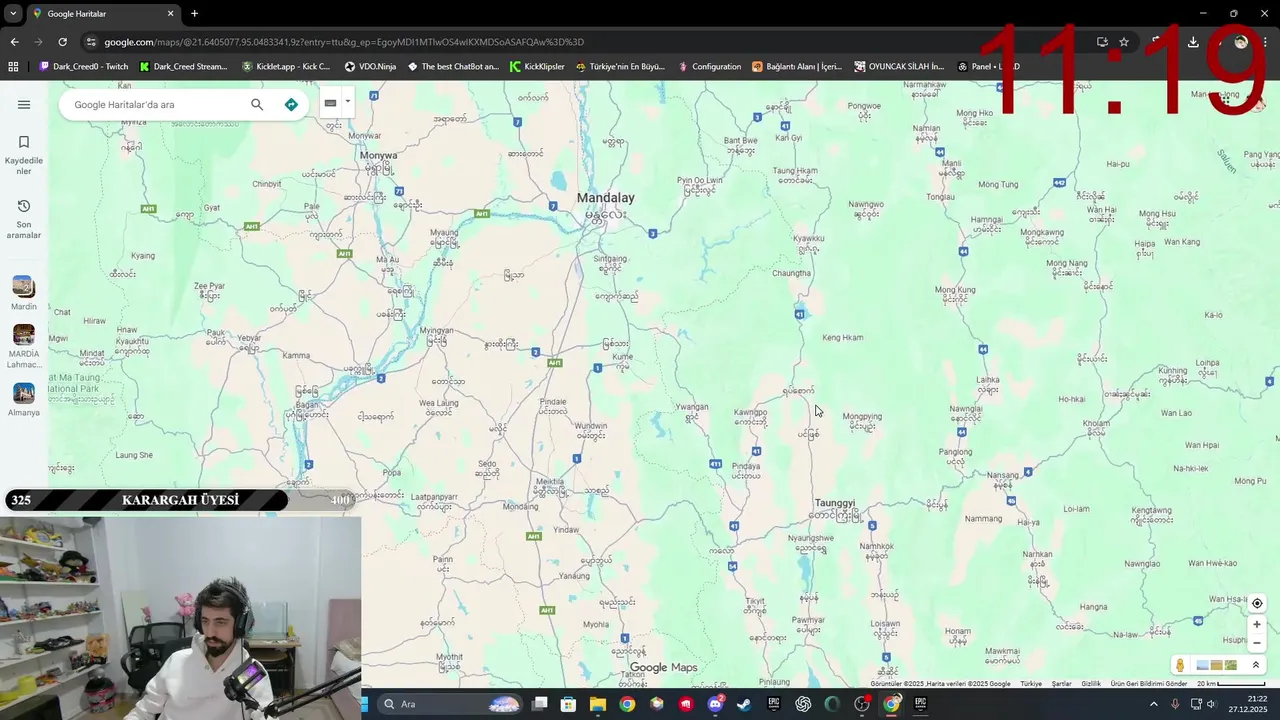
Task: Open Steam from the taskbar
Action: coord(744,704)
